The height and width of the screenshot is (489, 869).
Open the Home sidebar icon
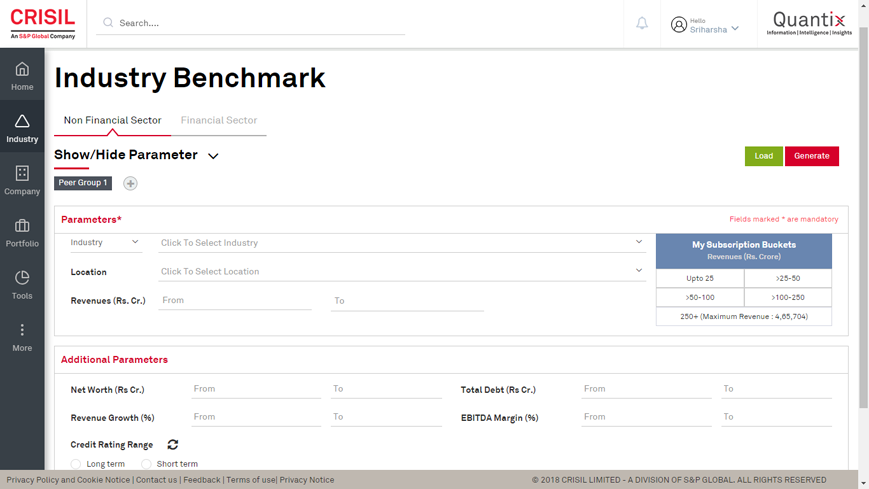22,69
